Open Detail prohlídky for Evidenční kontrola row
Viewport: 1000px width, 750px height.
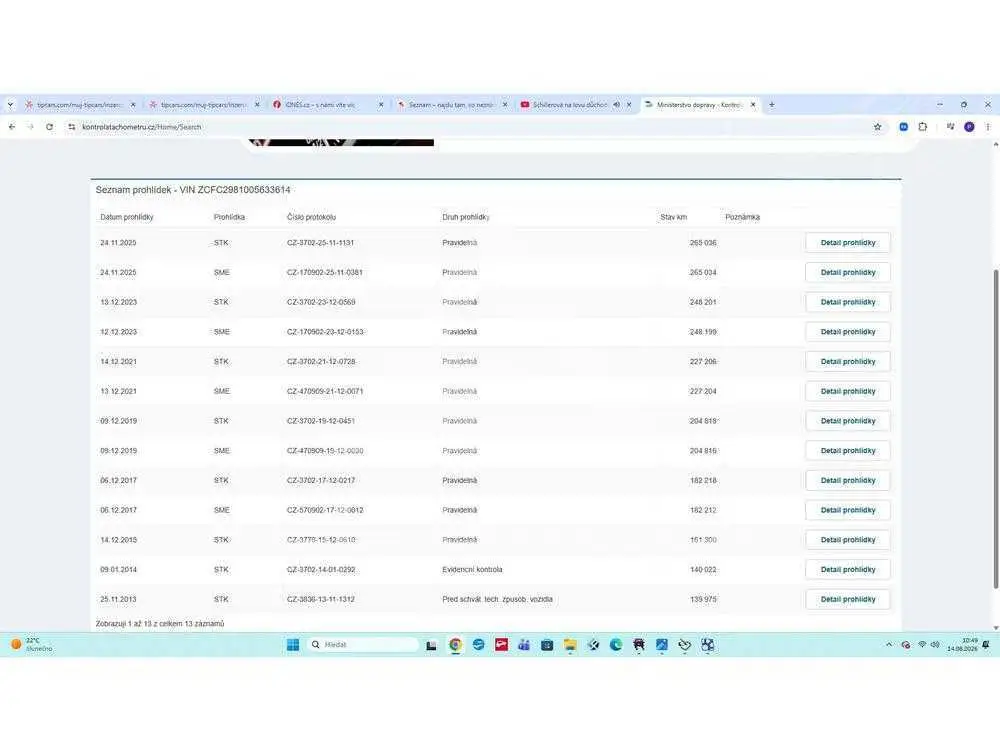pos(848,570)
